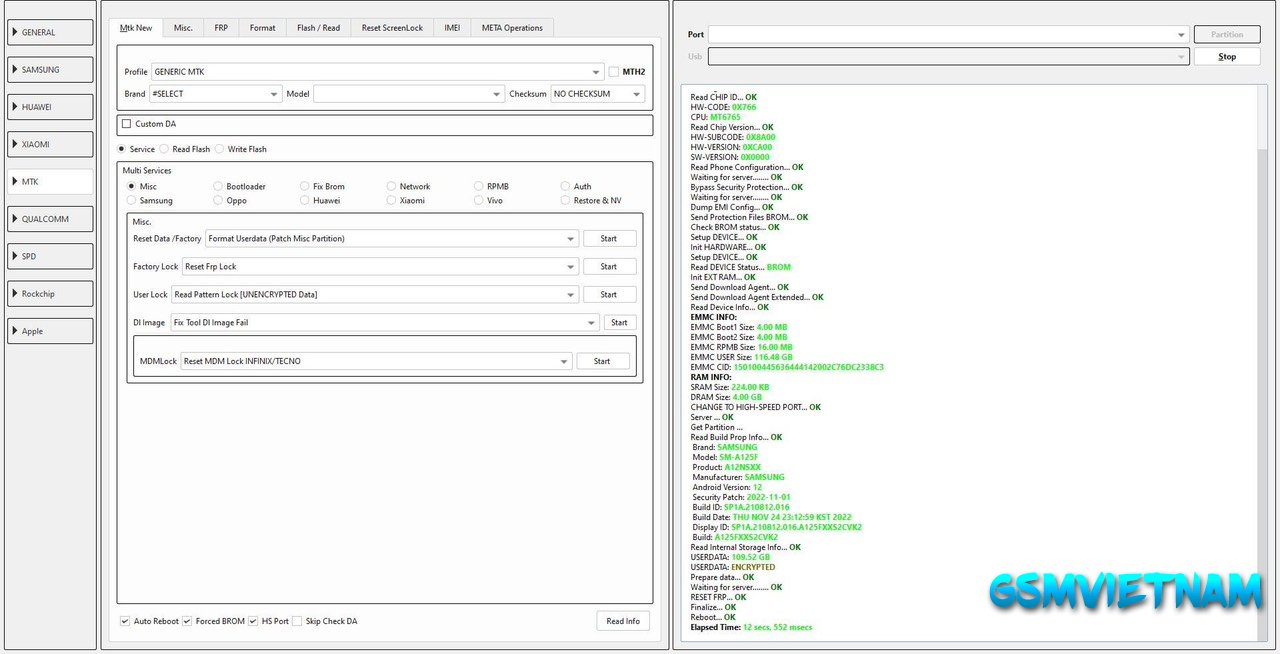Open the User Lock dropdown
Viewport: 1280px width, 654px height.
click(375, 294)
